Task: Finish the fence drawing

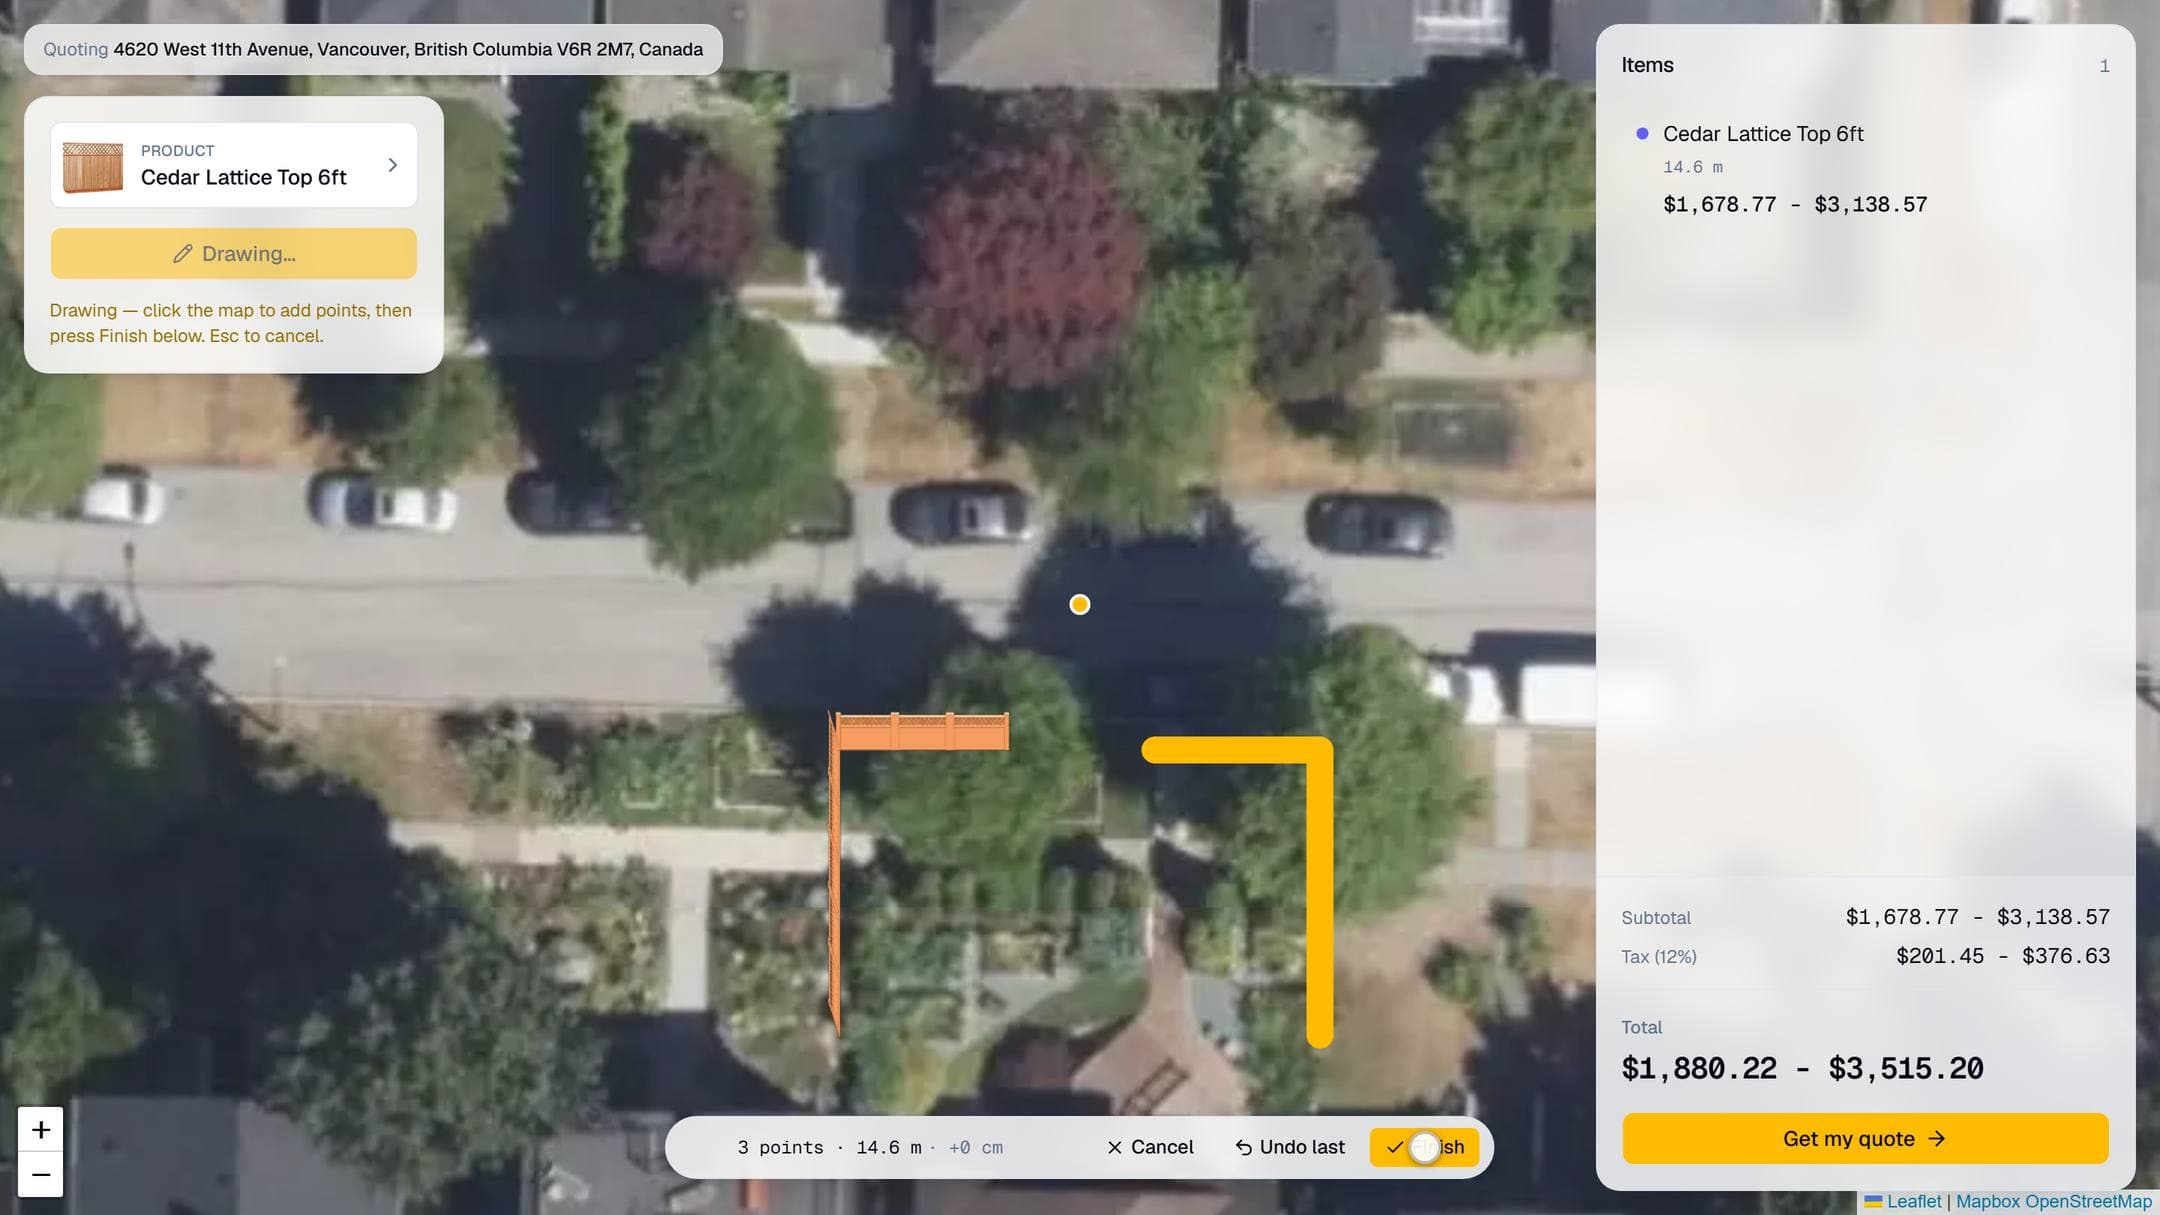Action: 1424,1147
